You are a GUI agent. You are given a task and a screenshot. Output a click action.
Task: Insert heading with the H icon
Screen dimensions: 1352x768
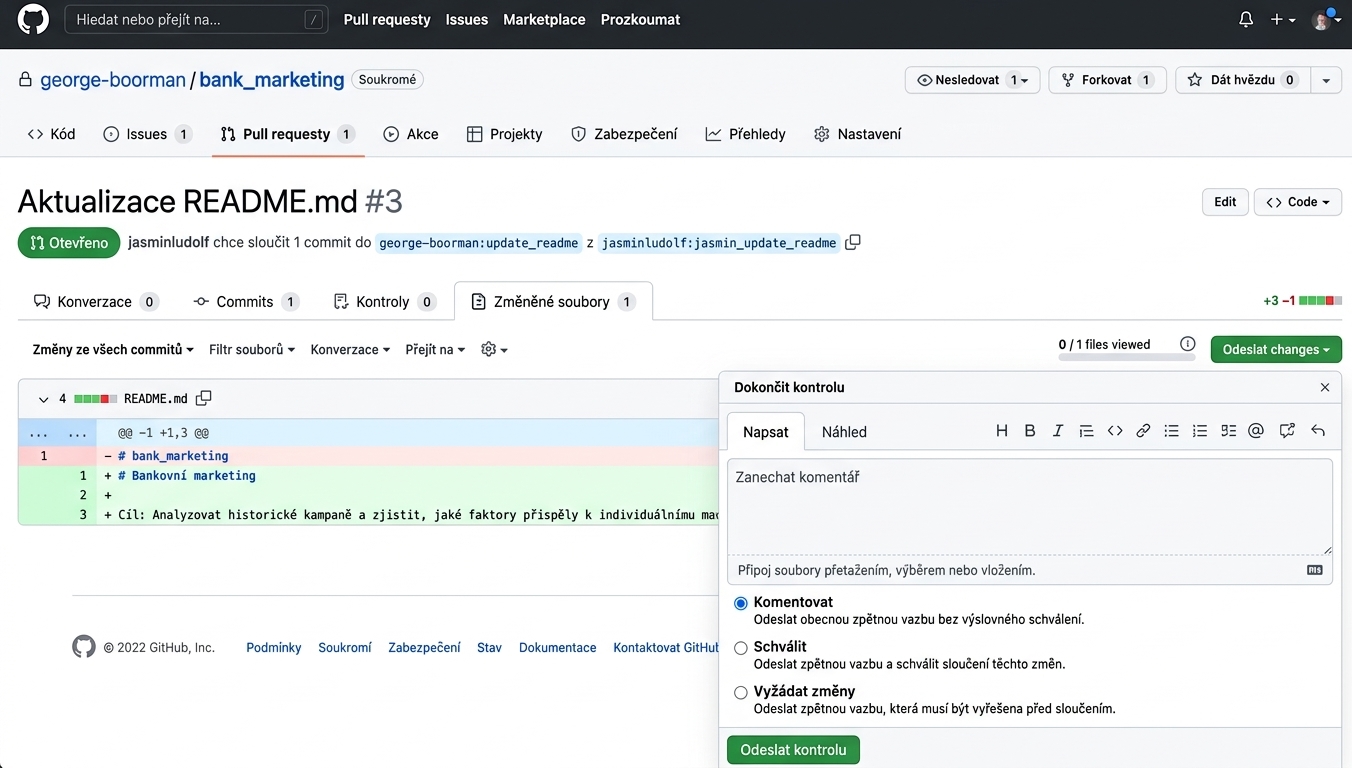[x=1002, y=431]
